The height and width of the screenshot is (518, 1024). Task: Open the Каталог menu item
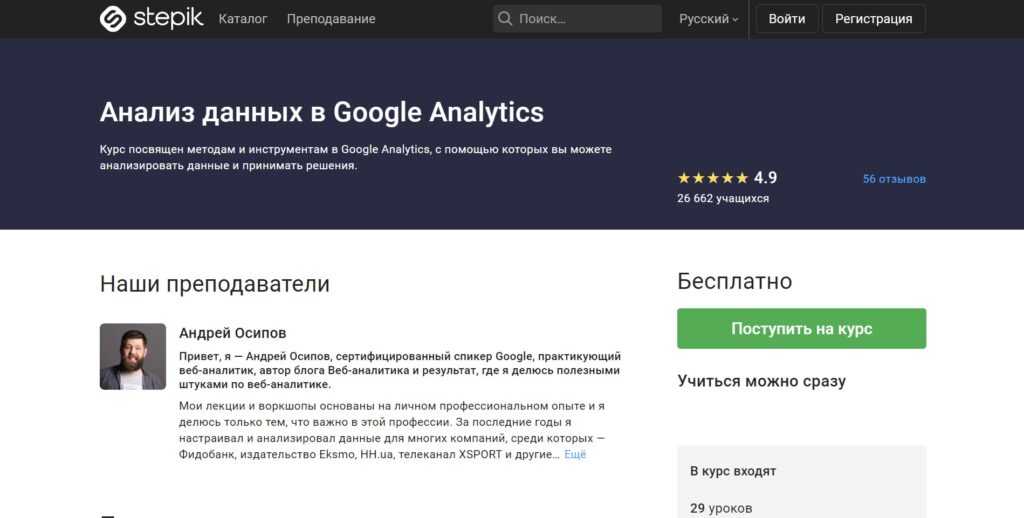point(243,19)
